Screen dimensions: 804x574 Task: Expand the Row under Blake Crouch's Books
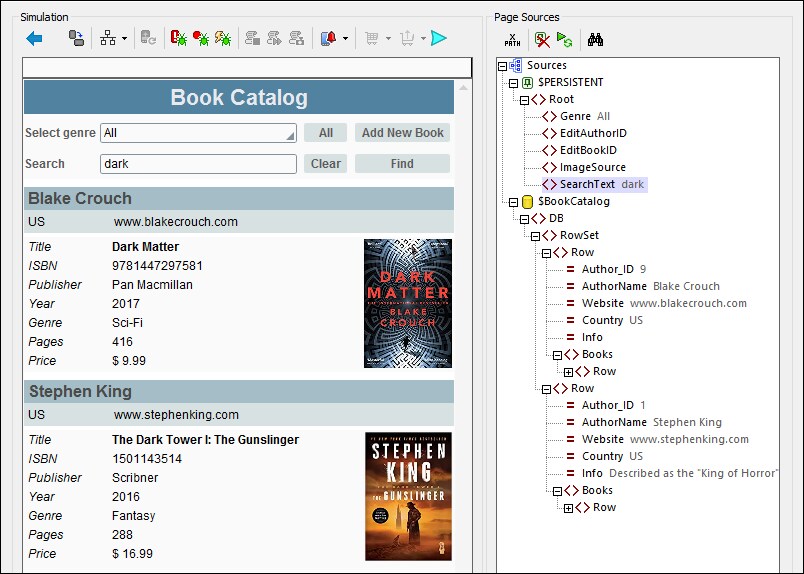tap(569, 372)
